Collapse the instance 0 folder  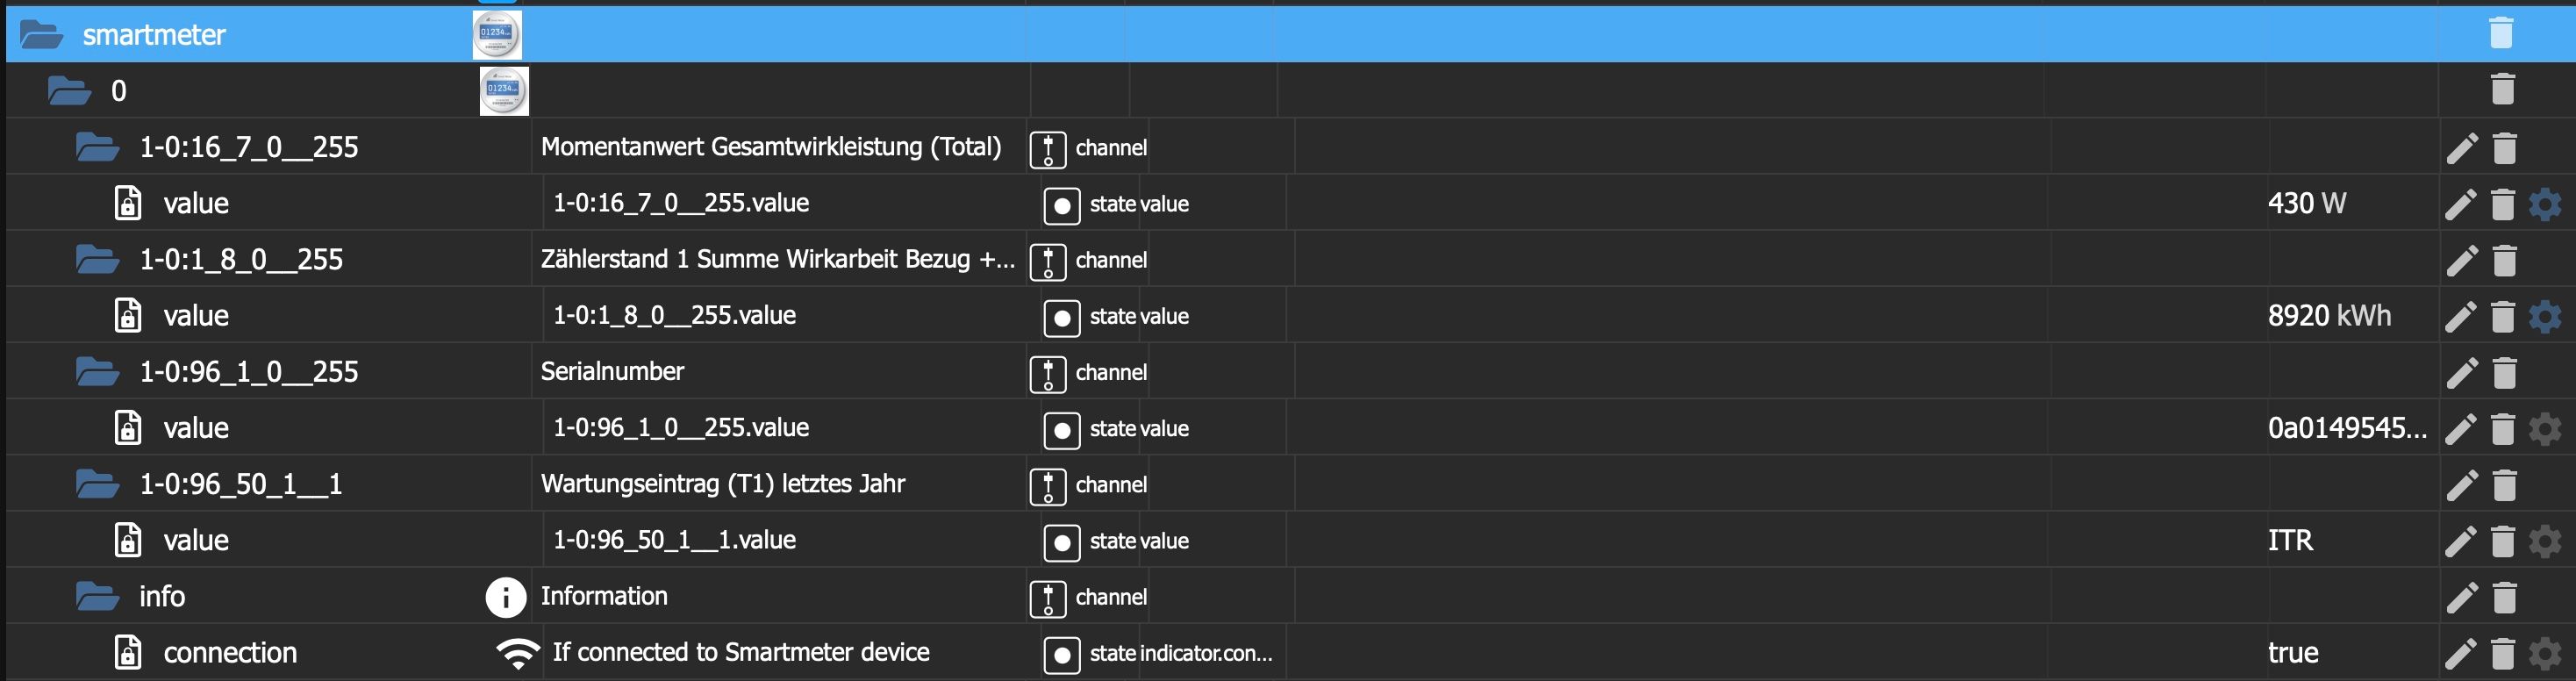click(x=70, y=91)
